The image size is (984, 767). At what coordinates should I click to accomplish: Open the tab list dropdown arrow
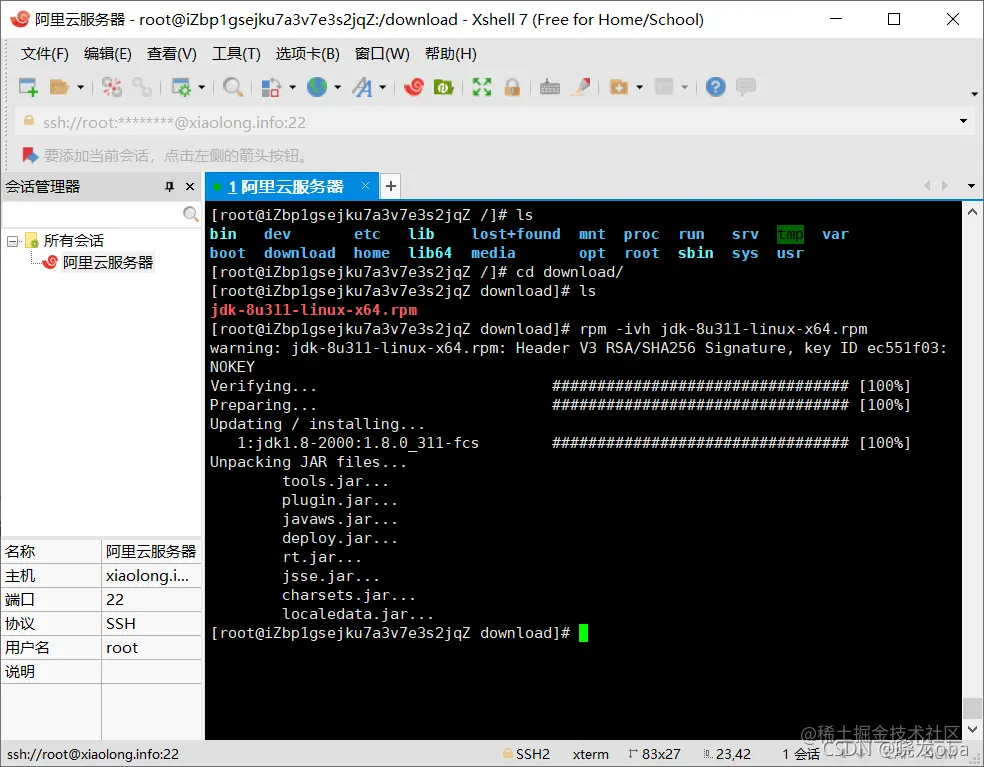click(x=971, y=186)
